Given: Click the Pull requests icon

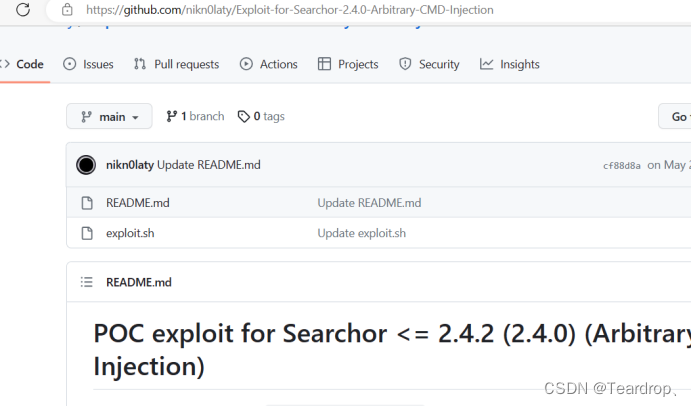Looking at the screenshot, I should [x=140, y=64].
